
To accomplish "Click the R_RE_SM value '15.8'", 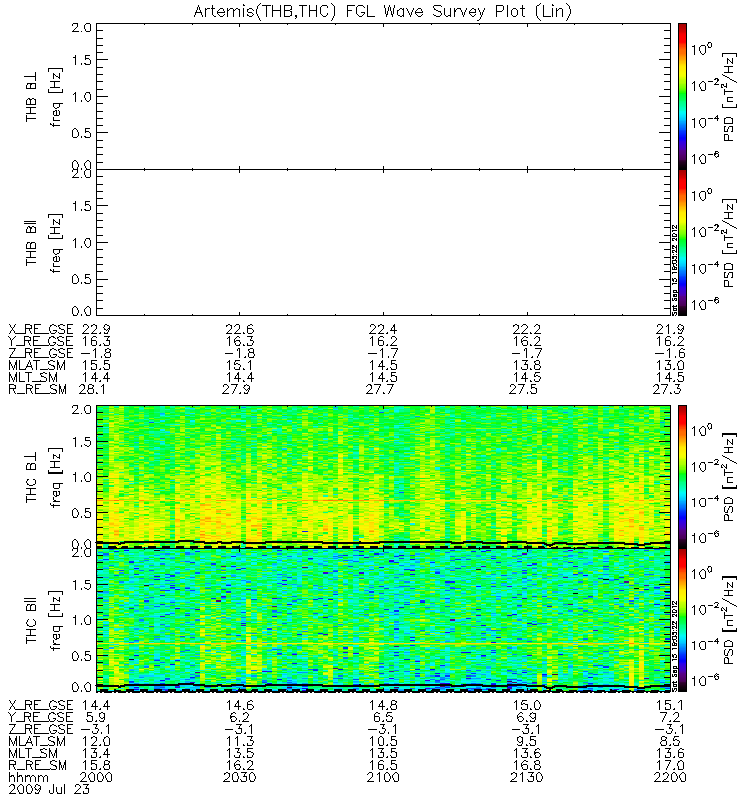I will (x=96, y=765).
